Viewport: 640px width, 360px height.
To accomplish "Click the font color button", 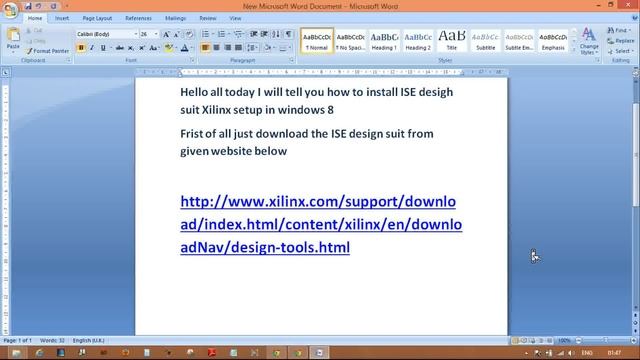I will coord(184,48).
